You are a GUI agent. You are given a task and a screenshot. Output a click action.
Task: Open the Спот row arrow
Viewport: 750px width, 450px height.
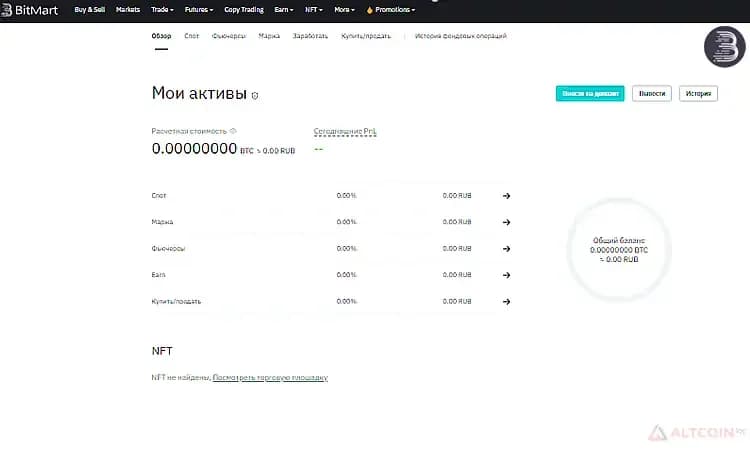(x=507, y=196)
